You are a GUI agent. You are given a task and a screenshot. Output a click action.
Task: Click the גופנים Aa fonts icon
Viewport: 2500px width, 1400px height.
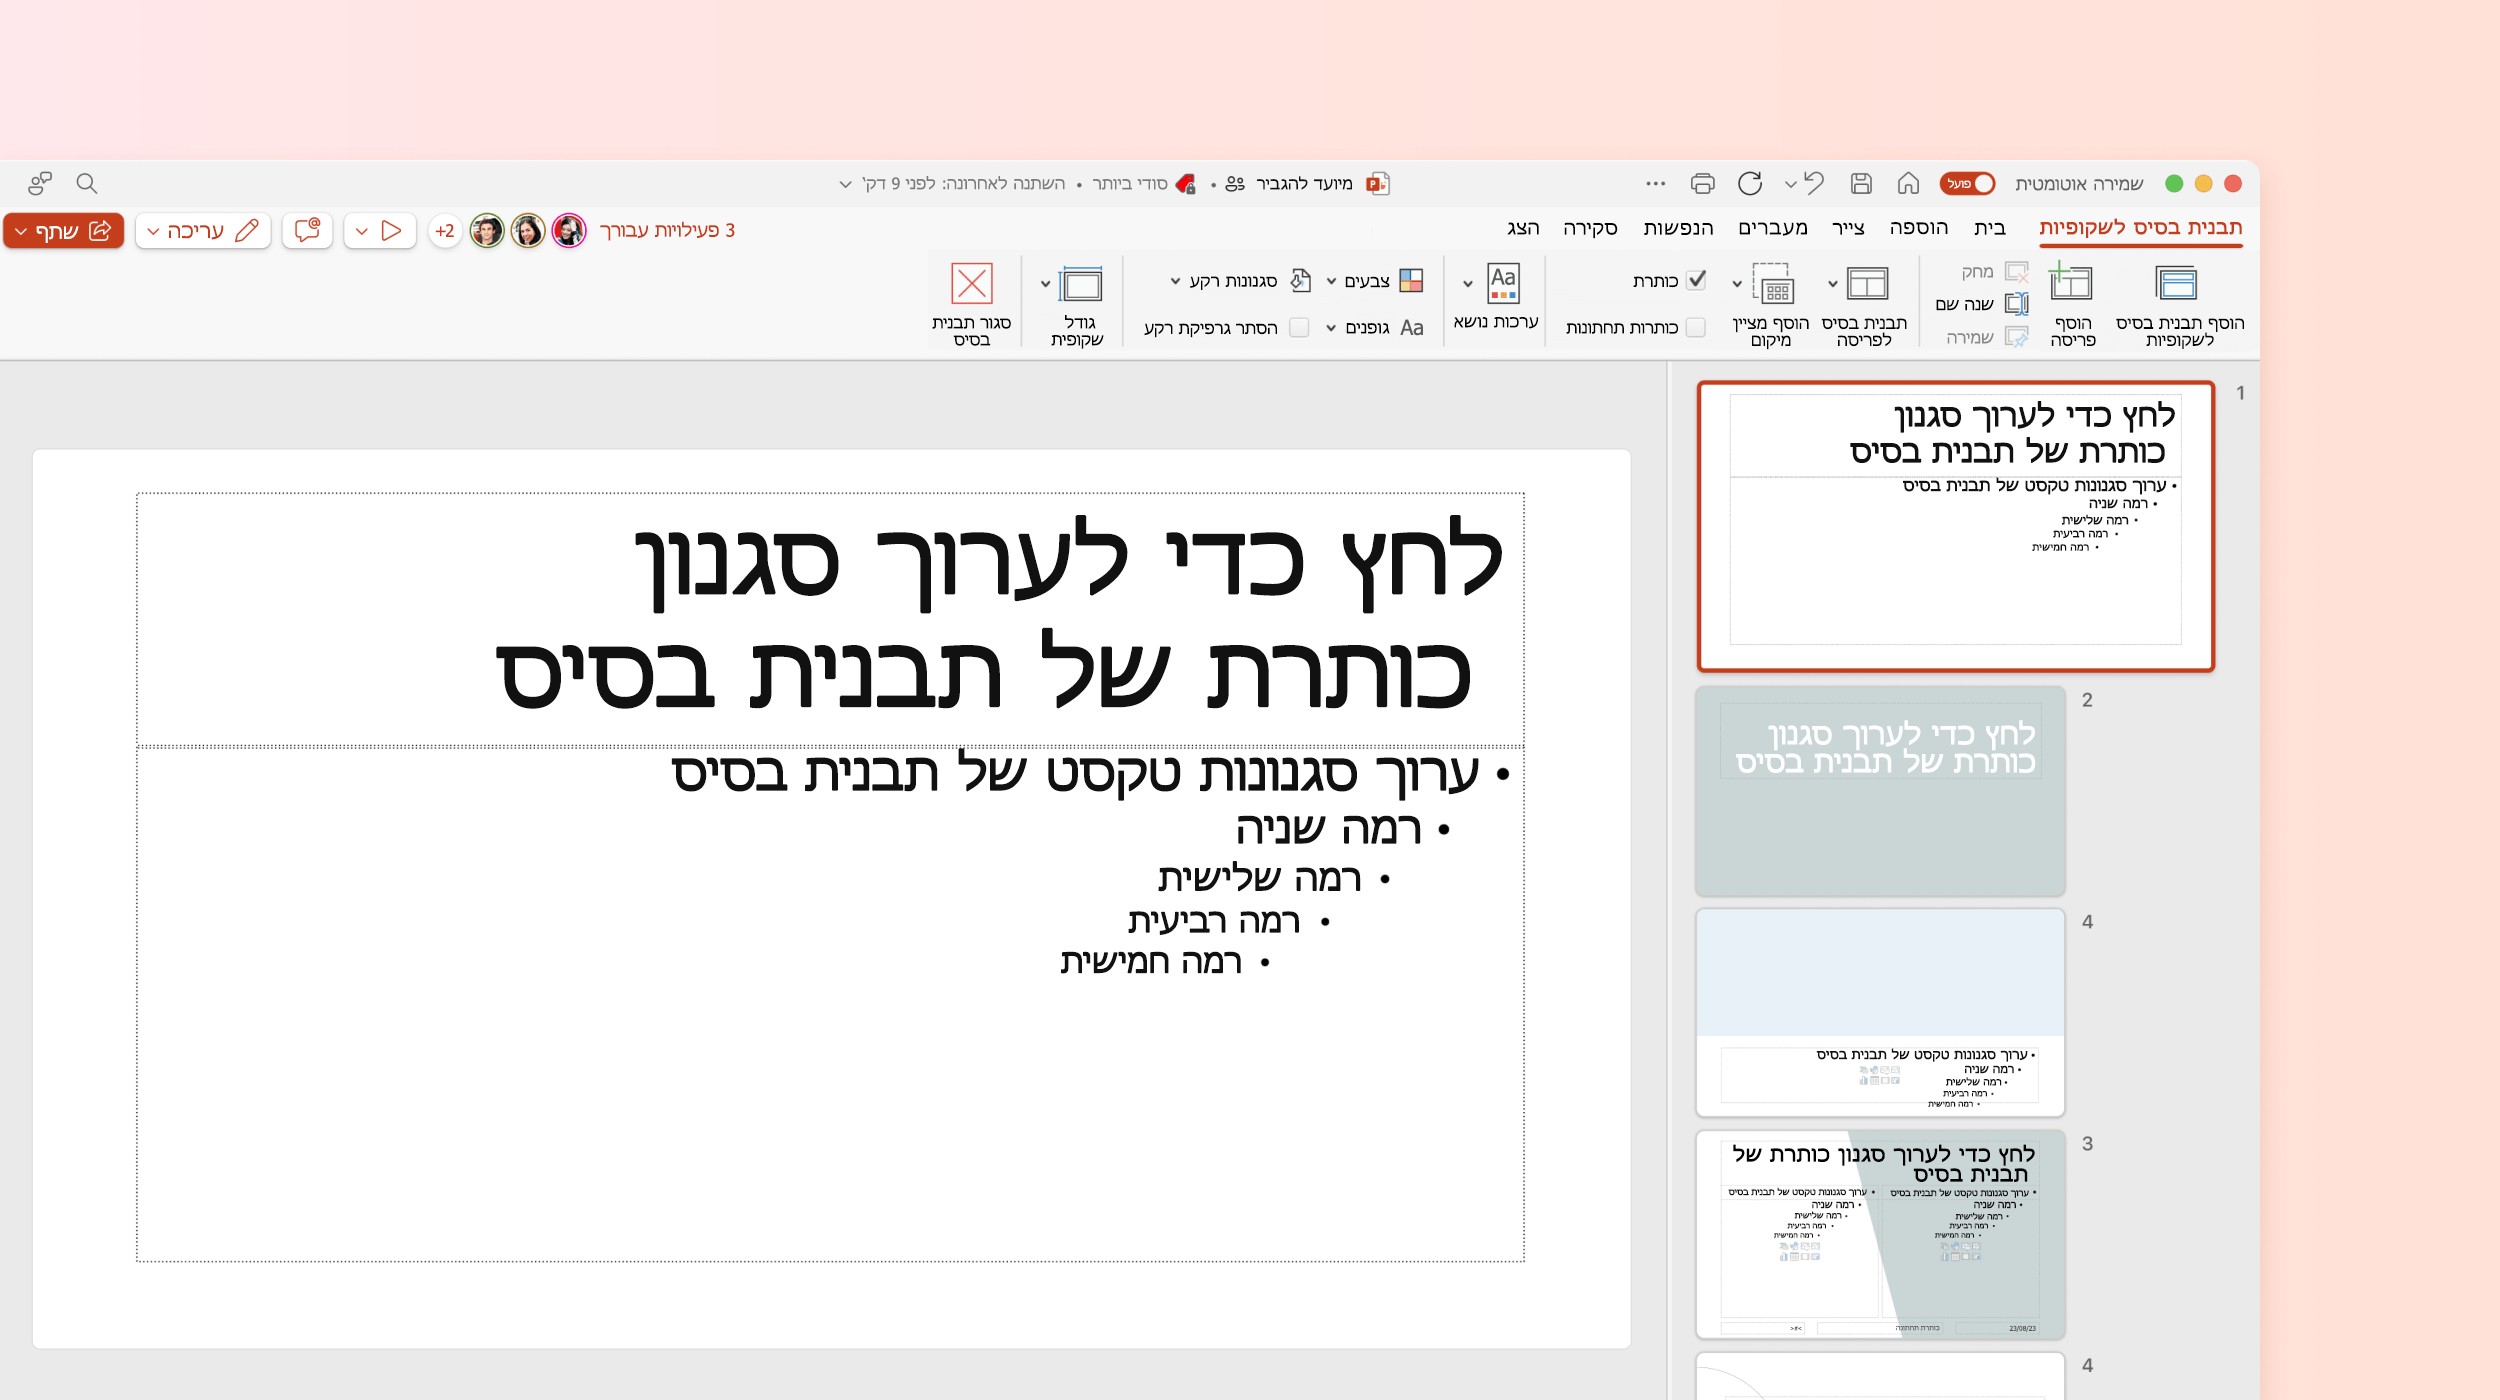(1412, 328)
